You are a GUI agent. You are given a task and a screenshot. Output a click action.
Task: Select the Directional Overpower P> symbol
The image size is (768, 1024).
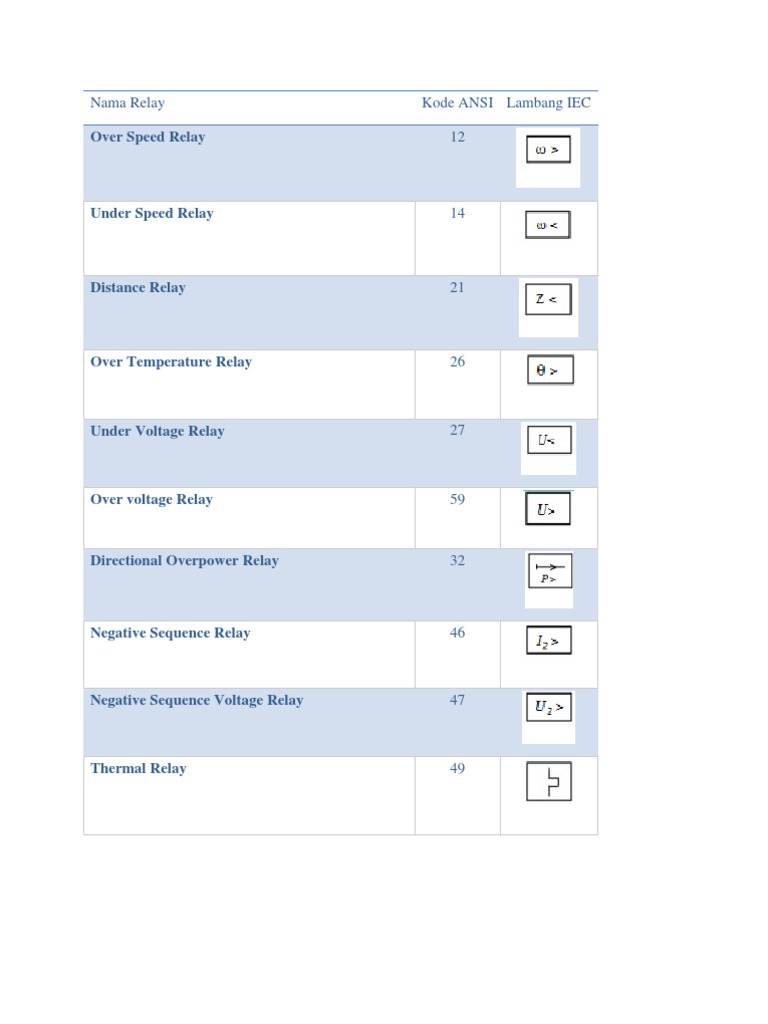click(549, 572)
